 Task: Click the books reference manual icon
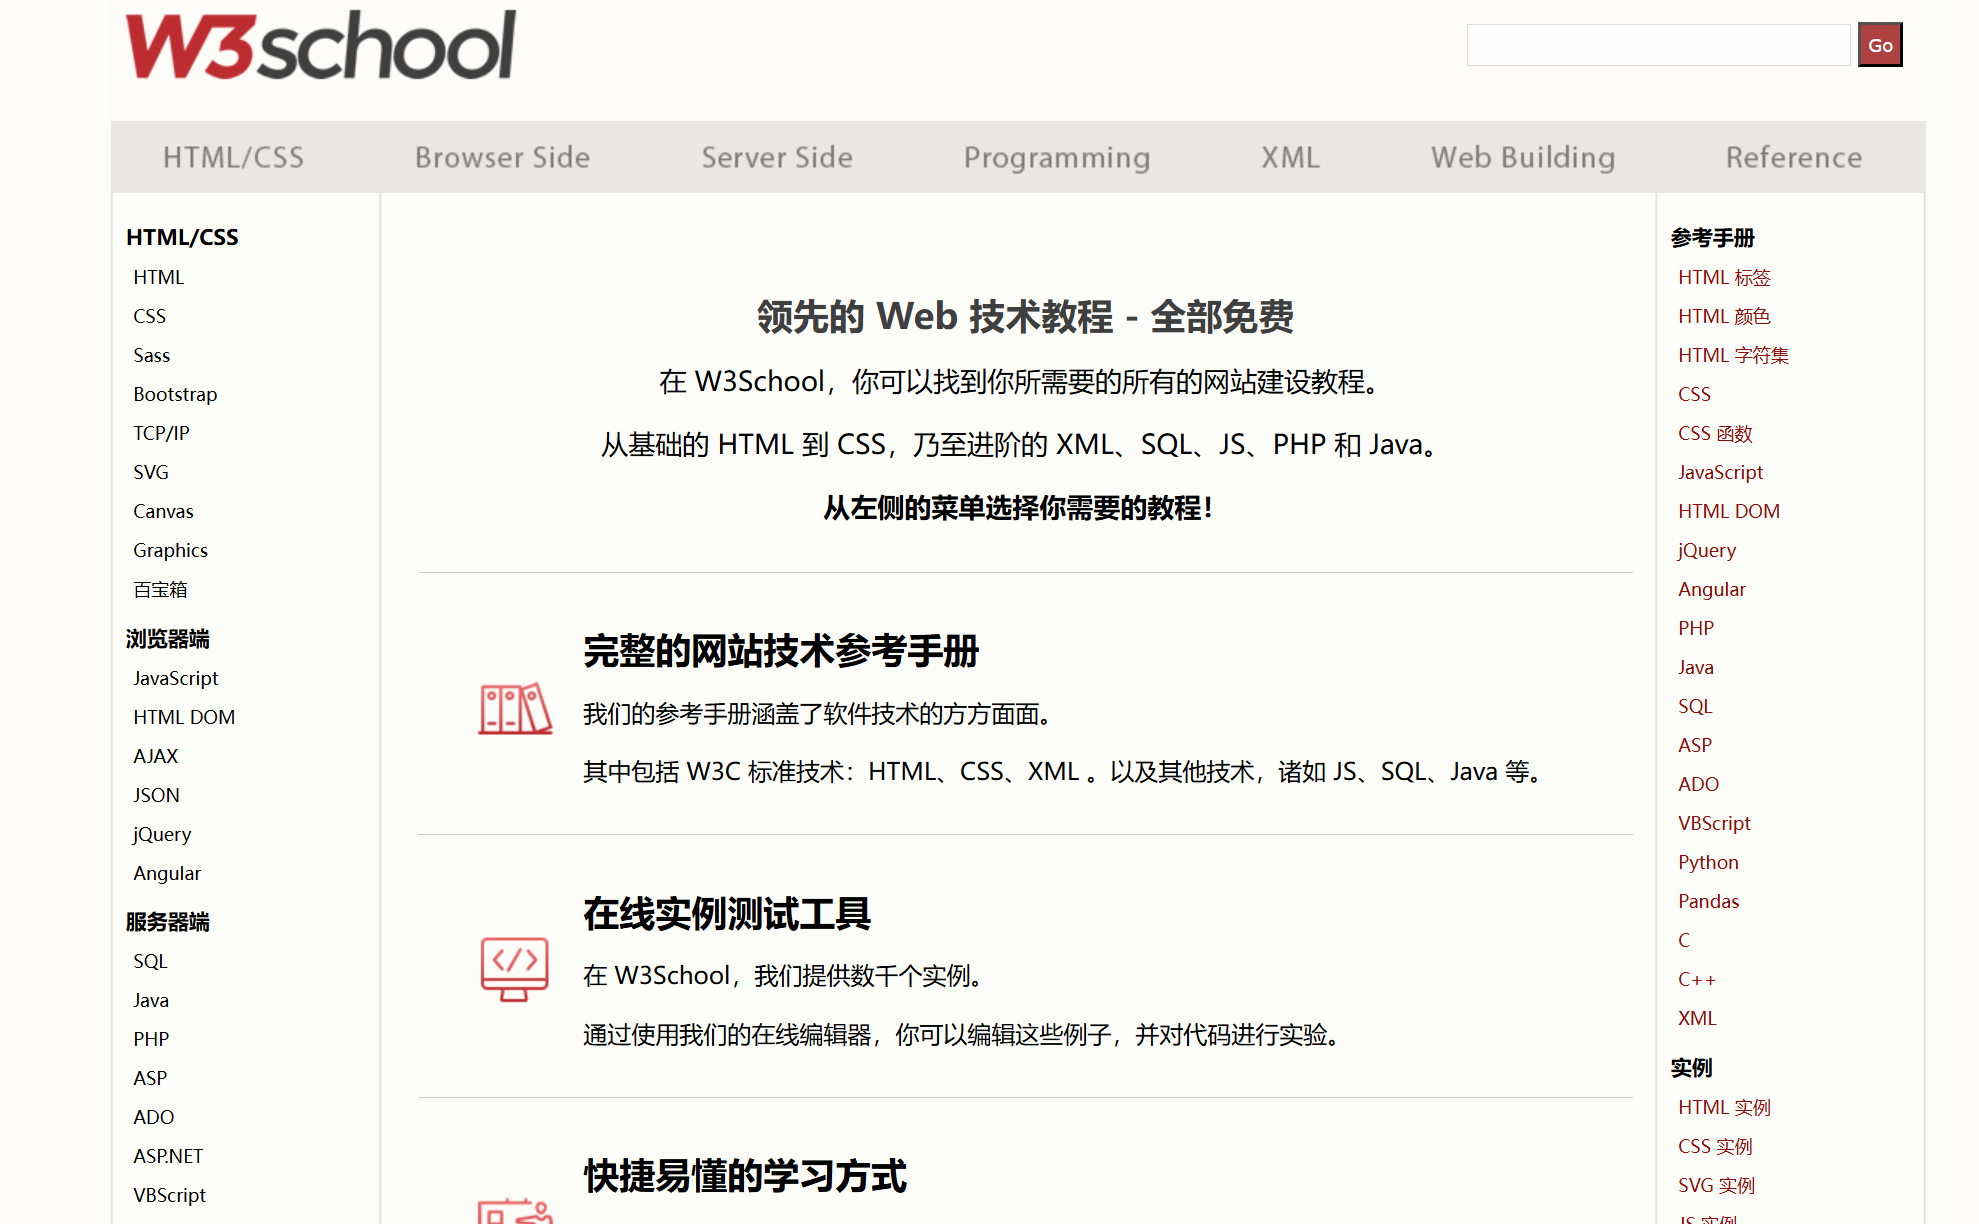515,709
